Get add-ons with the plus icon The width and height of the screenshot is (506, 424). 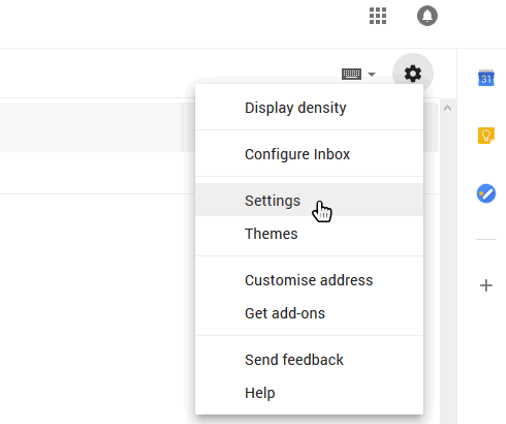tap(486, 285)
